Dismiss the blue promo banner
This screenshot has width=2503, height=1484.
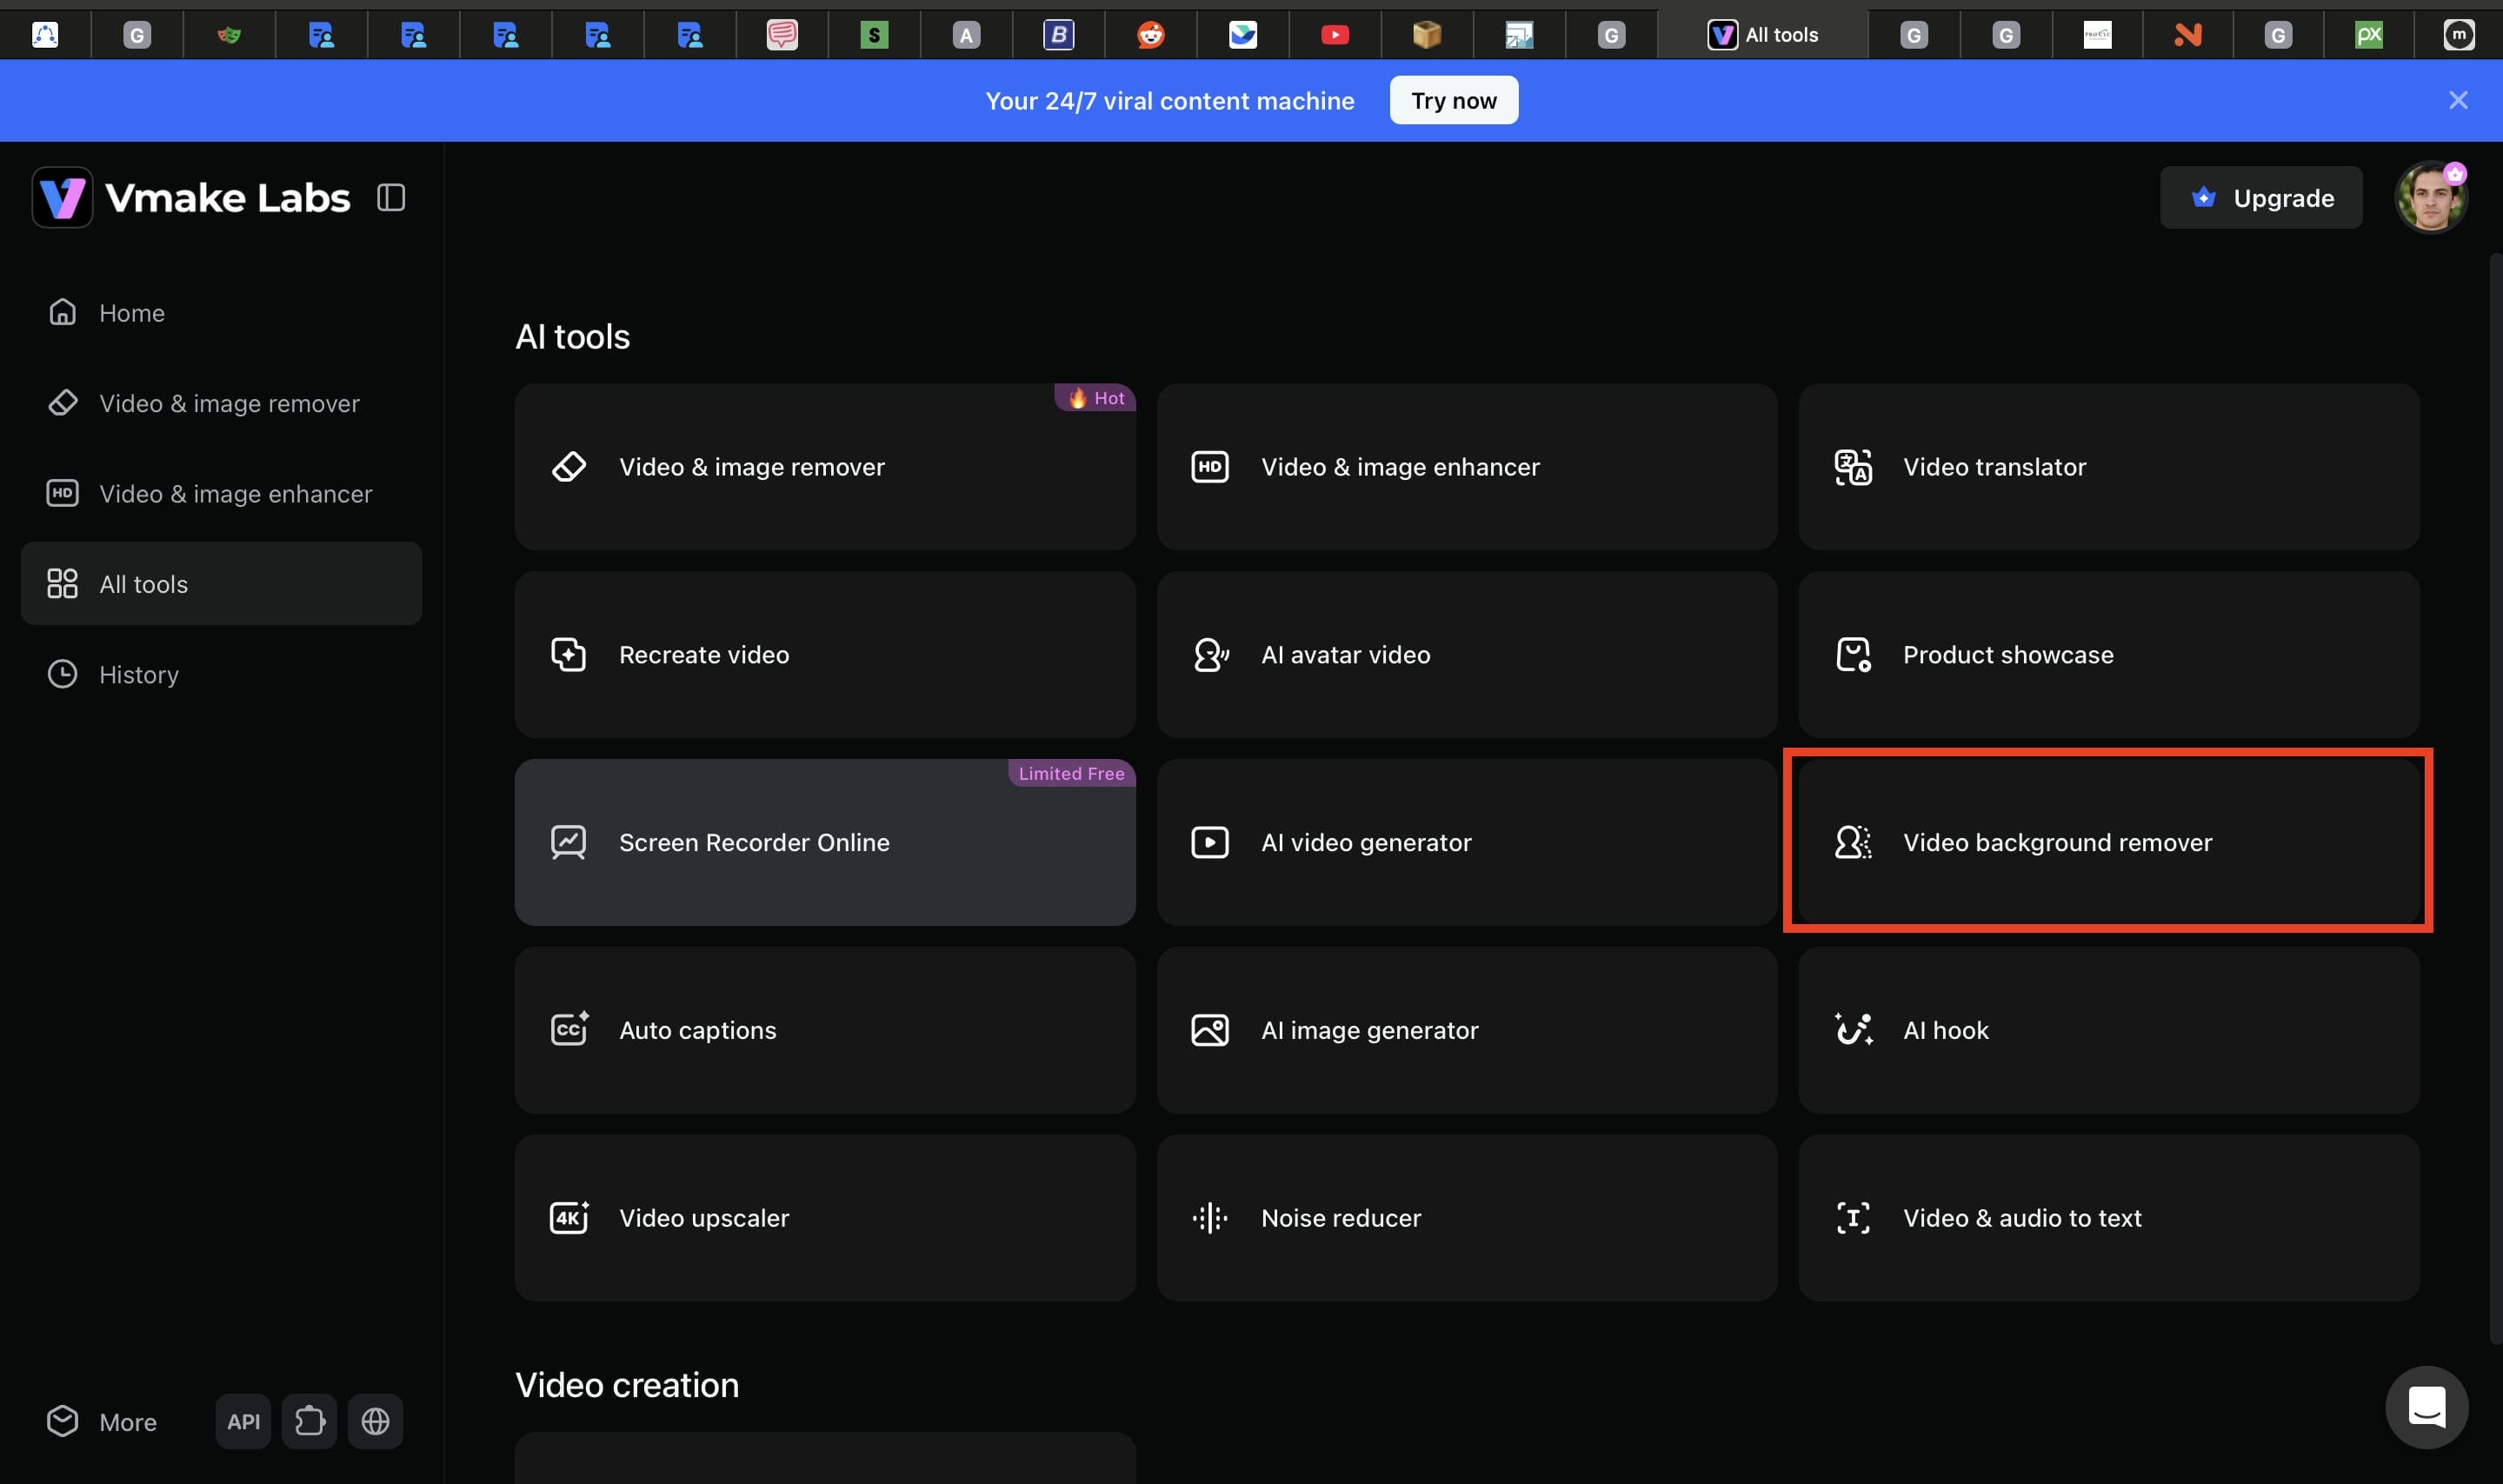[2458, 100]
